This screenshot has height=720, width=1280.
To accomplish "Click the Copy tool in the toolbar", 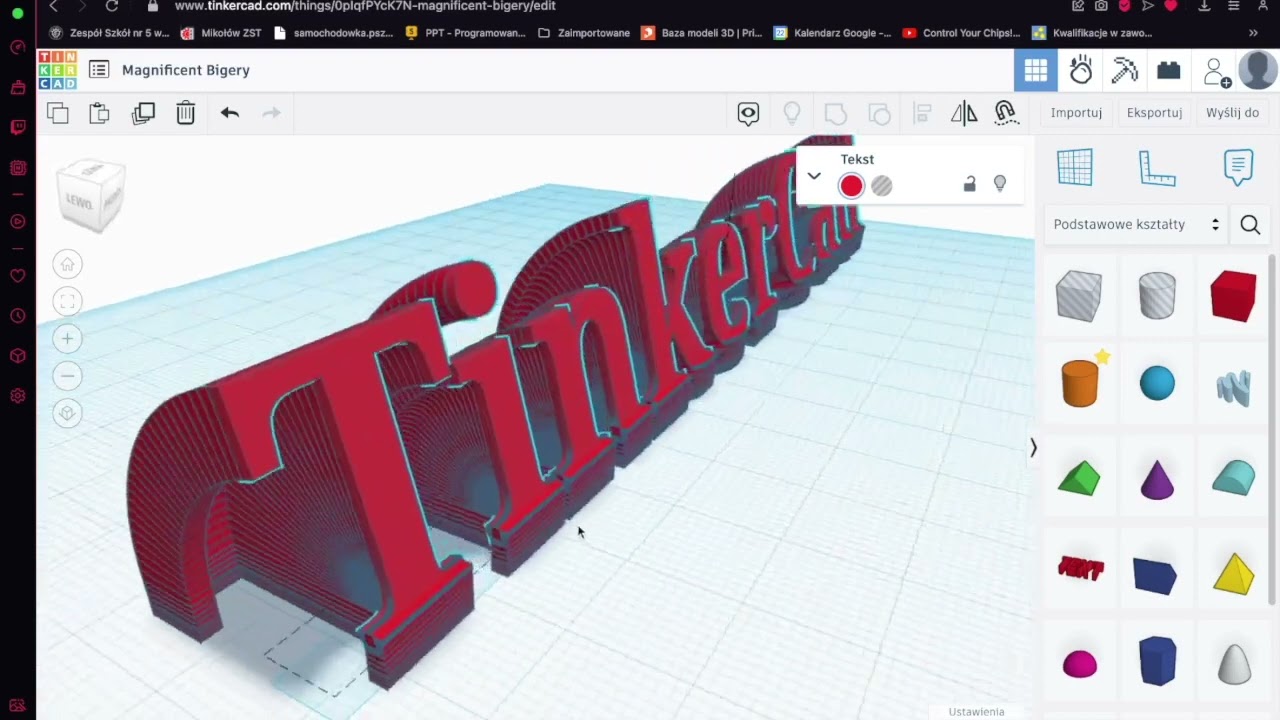I will pyautogui.click(x=58, y=113).
